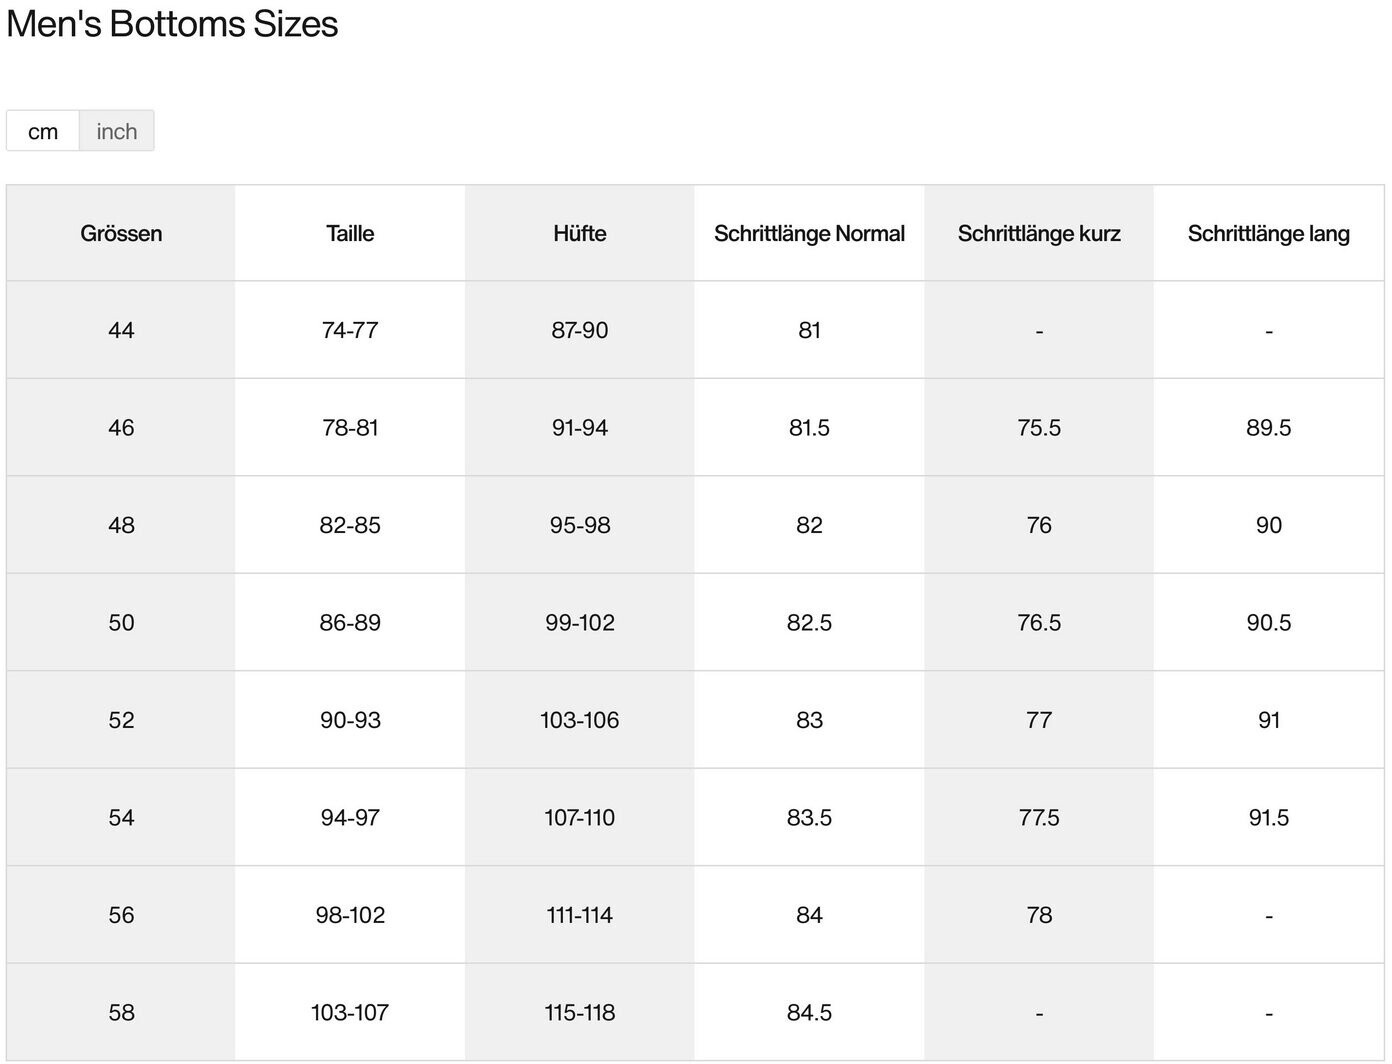Click the waist value 98-102
The image size is (1392, 1064).
pos(350,915)
